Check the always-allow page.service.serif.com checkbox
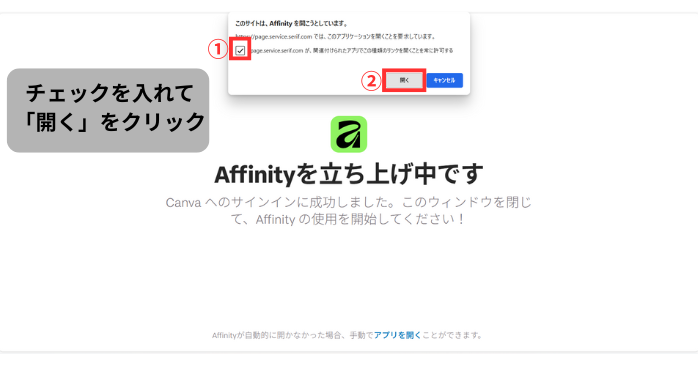This screenshot has width=698, height=365. point(240,50)
